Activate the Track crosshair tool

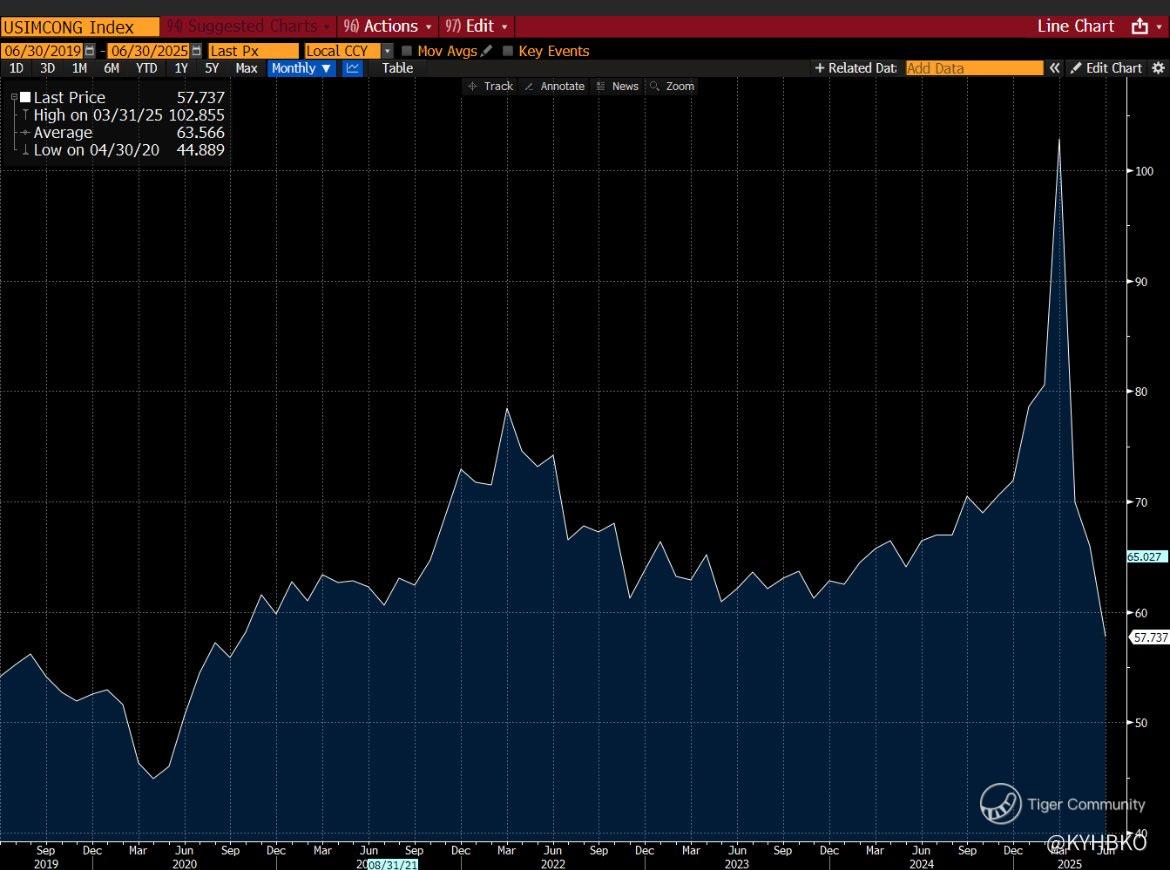(x=489, y=86)
